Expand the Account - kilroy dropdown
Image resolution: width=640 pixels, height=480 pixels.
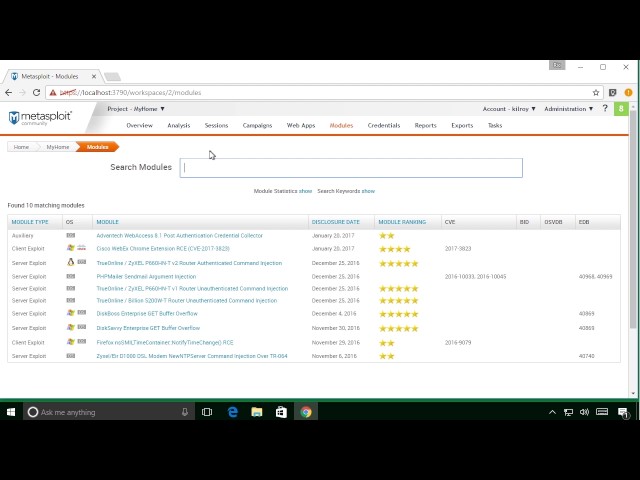pyautogui.click(x=509, y=109)
